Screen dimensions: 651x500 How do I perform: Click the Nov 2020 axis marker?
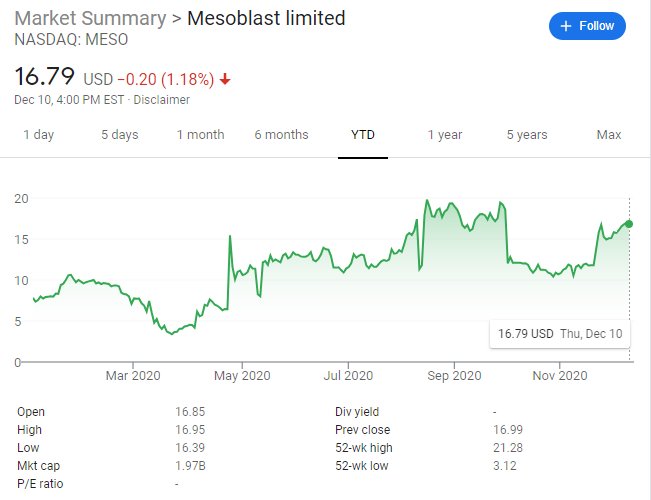point(560,376)
